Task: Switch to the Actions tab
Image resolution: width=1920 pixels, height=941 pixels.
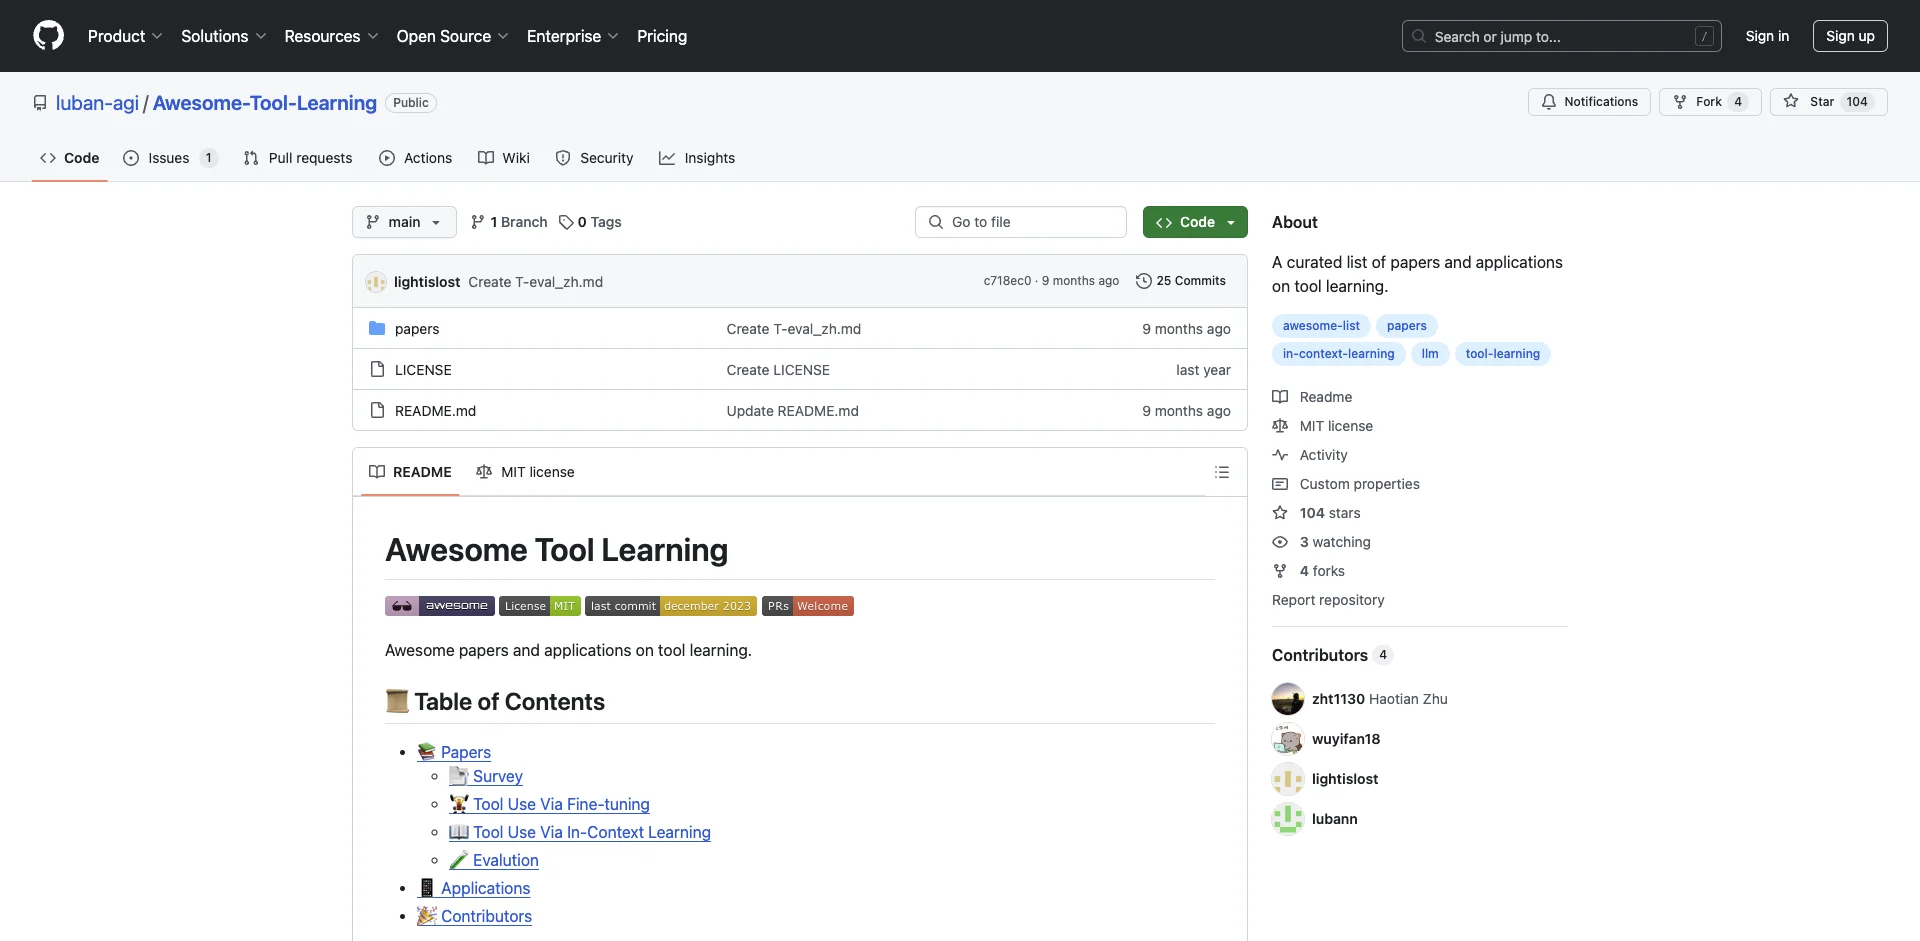Action: [416, 158]
